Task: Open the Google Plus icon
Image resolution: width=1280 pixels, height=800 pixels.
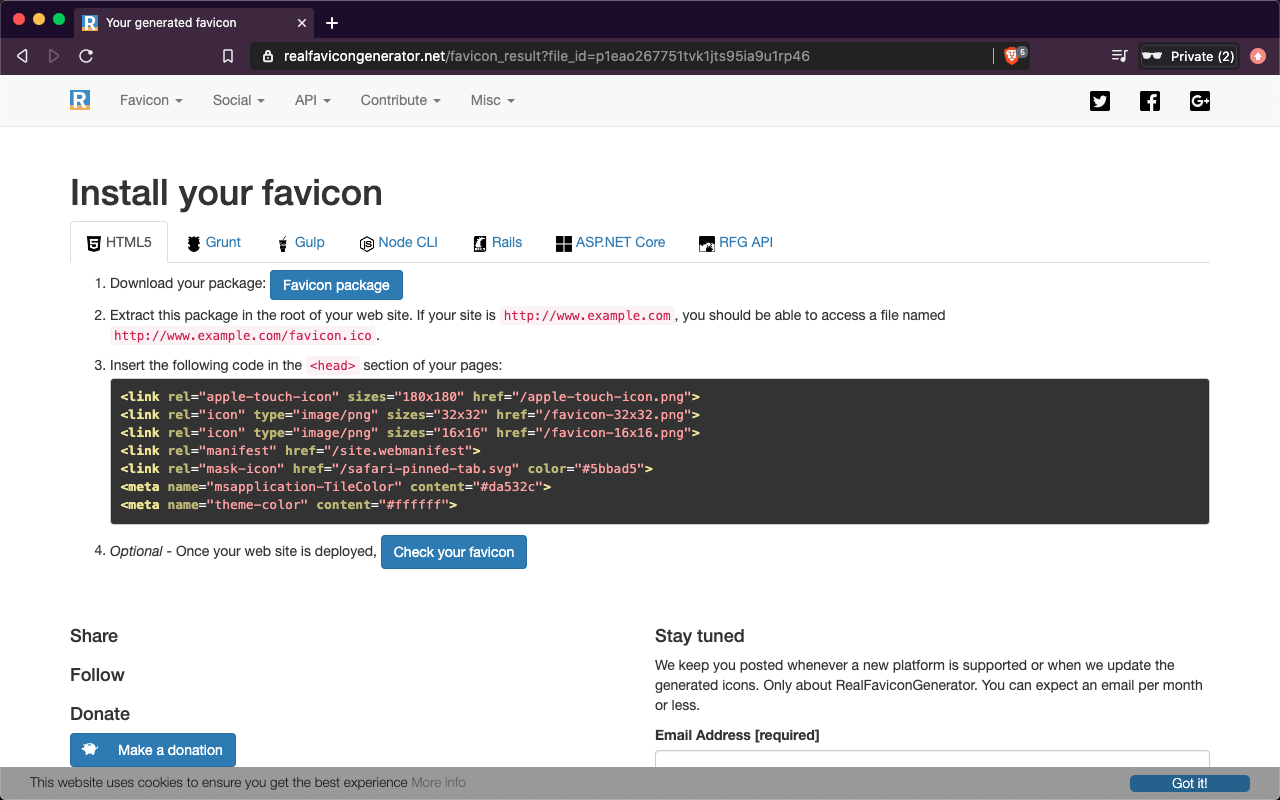Action: (1200, 101)
